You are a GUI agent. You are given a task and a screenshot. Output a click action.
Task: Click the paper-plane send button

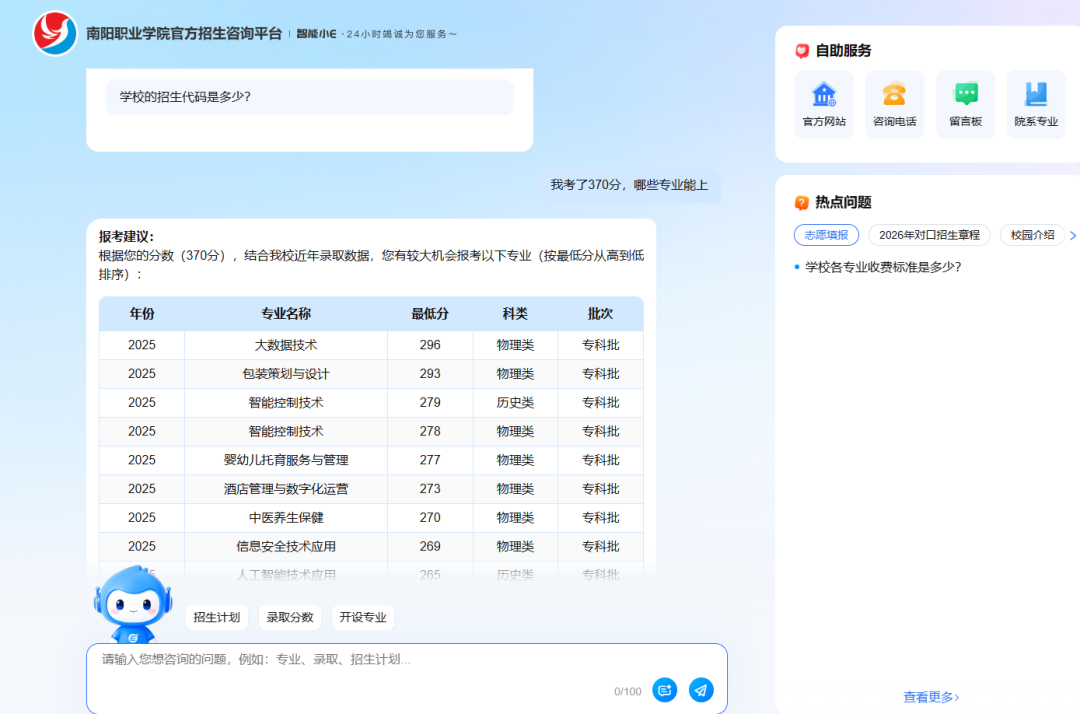(x=701, y=690)
